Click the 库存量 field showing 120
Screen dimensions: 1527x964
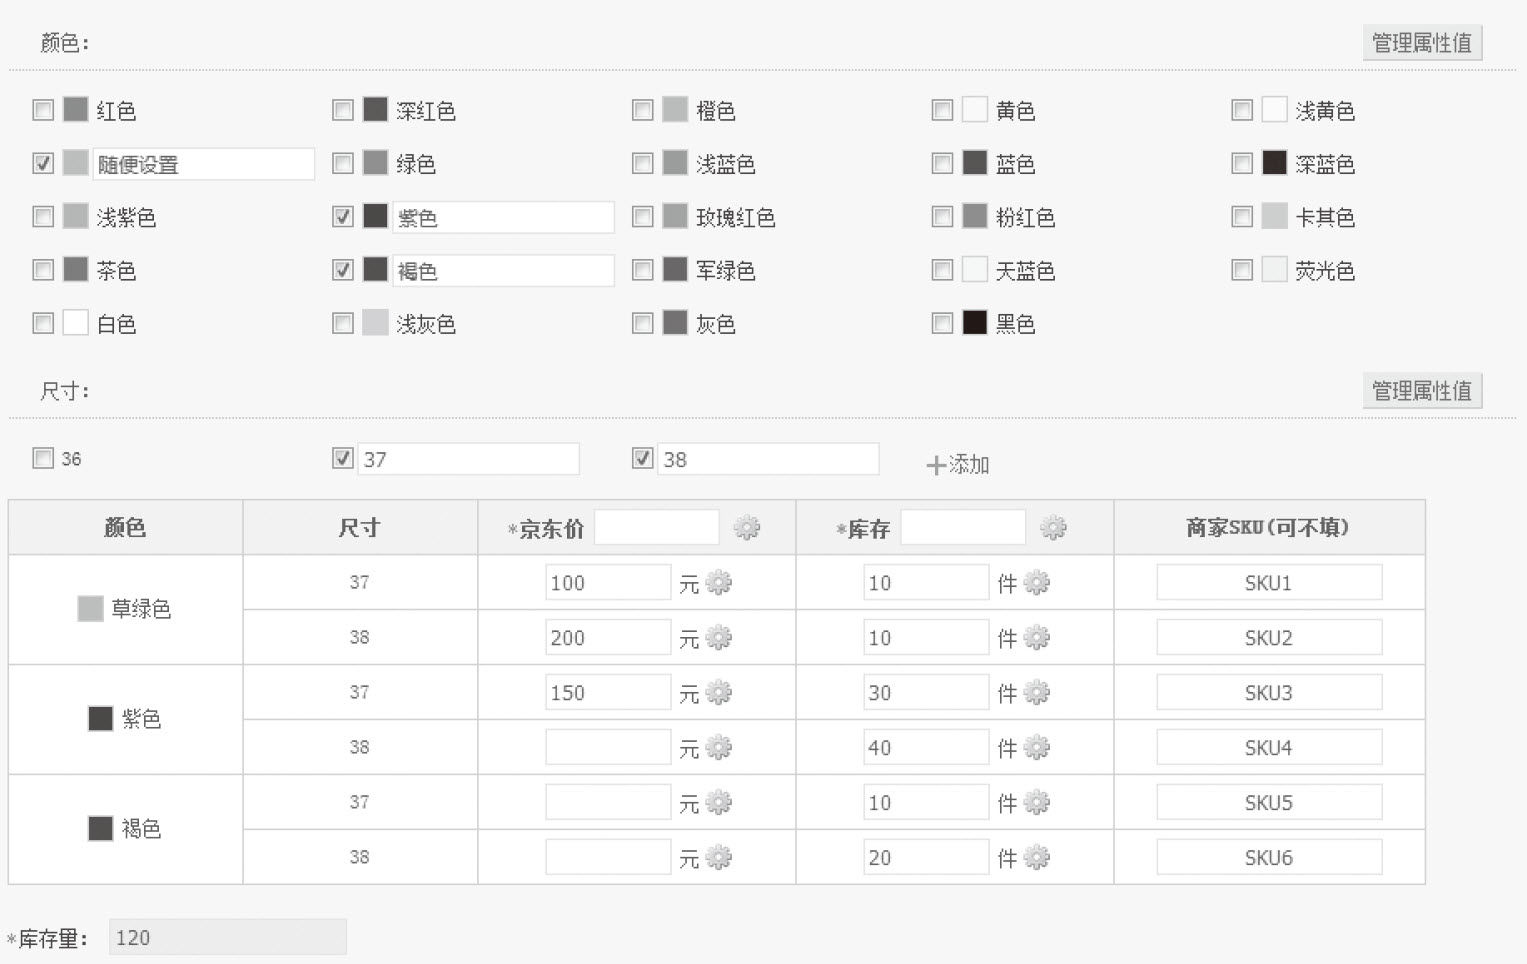[228, 938]
